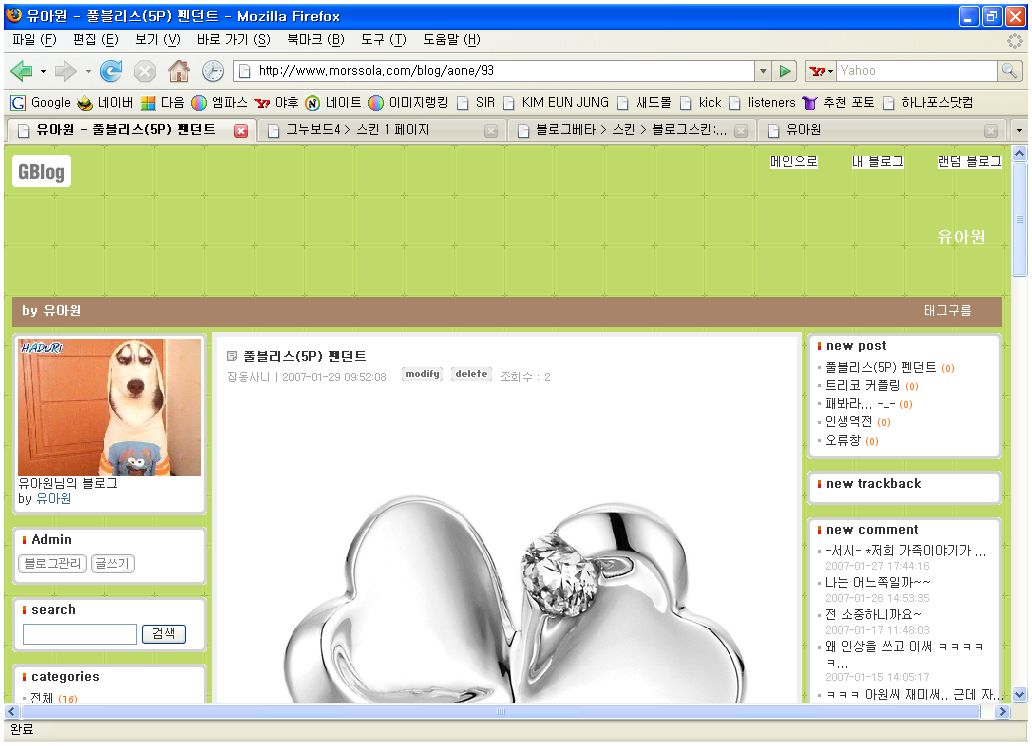The width and height of the screenshot is (1032, 746).
Task: Click the vertical scrollbar down arrow
Action: [1019, 695]
